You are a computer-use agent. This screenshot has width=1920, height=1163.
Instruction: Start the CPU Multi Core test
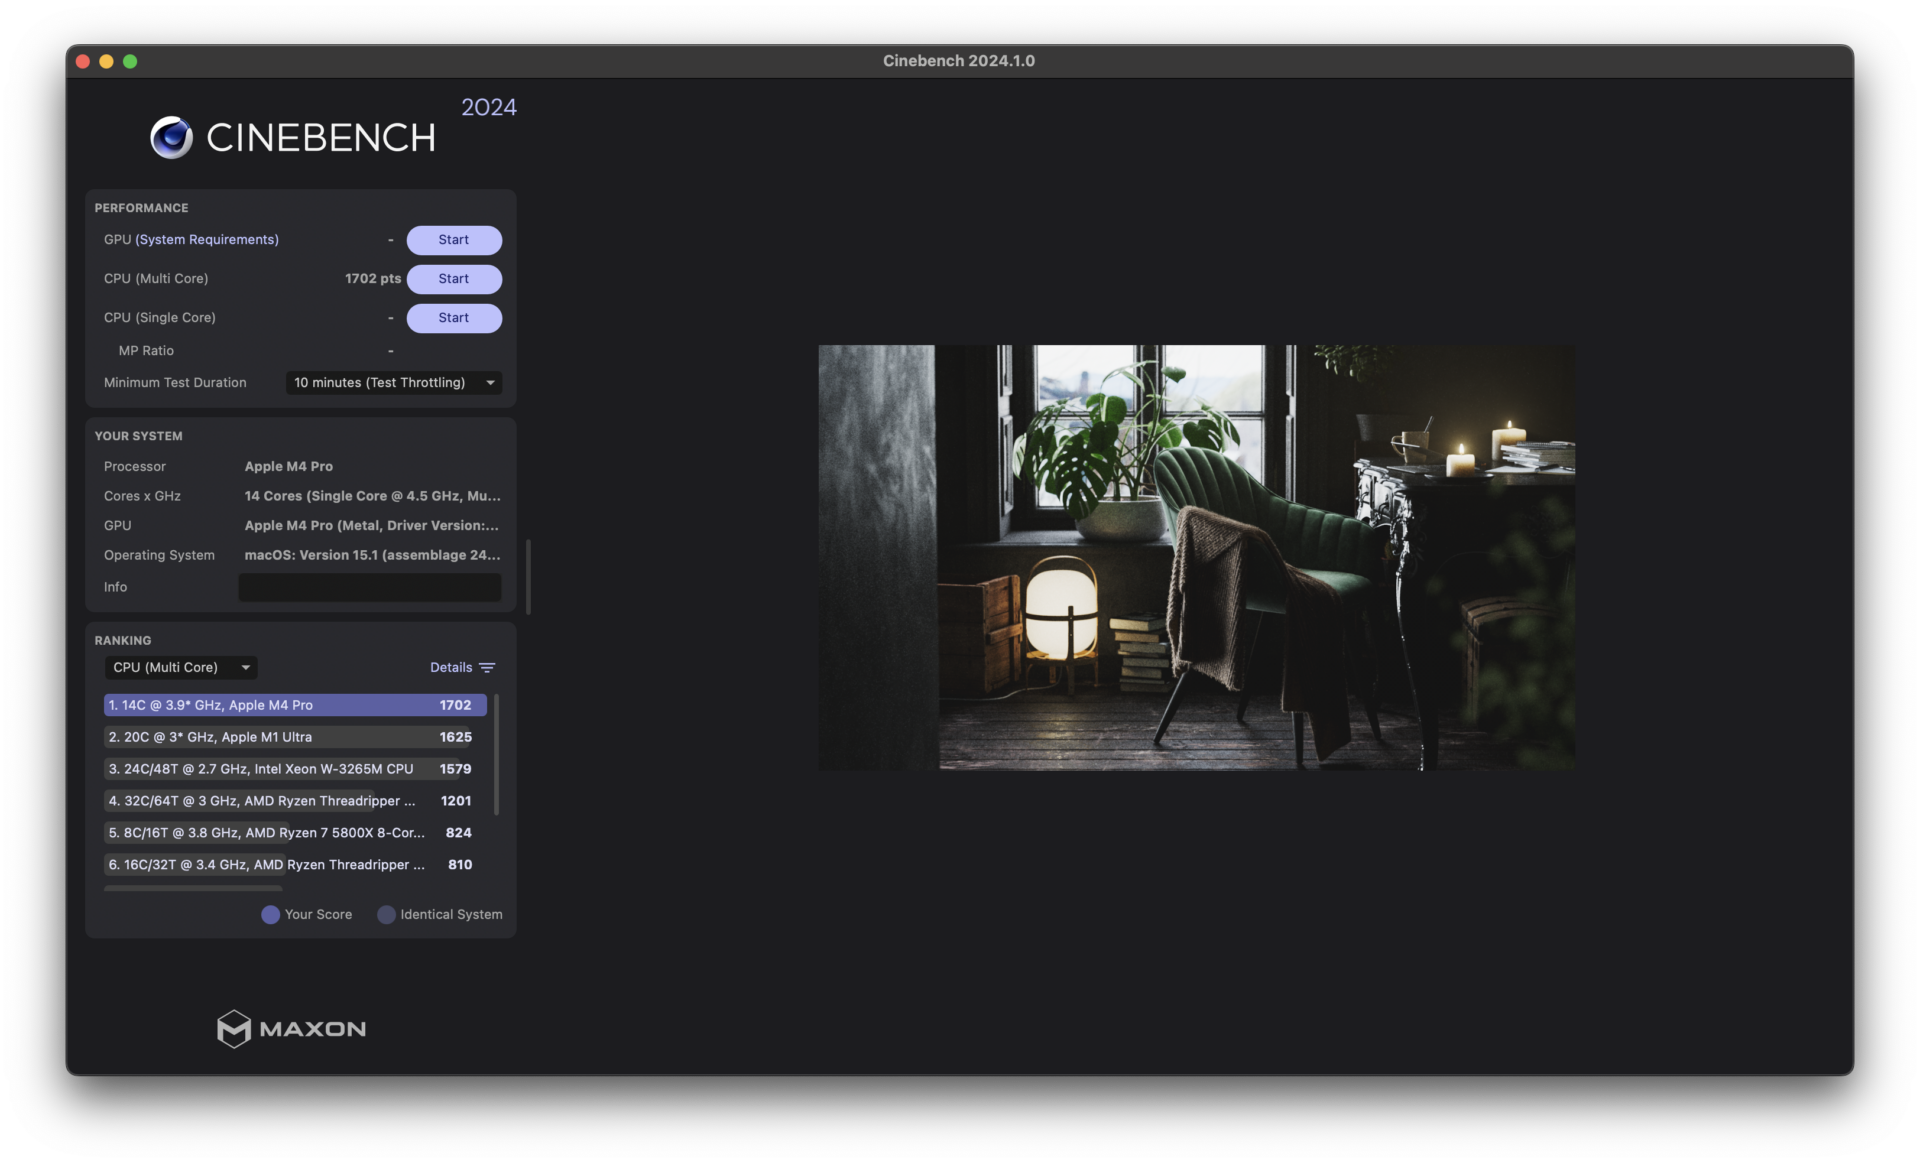[454, 279]
